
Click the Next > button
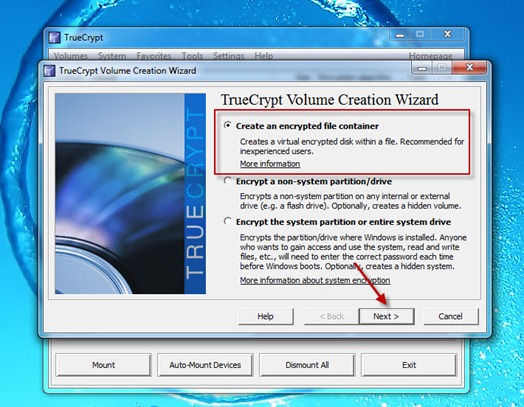(x=386, y=316)
